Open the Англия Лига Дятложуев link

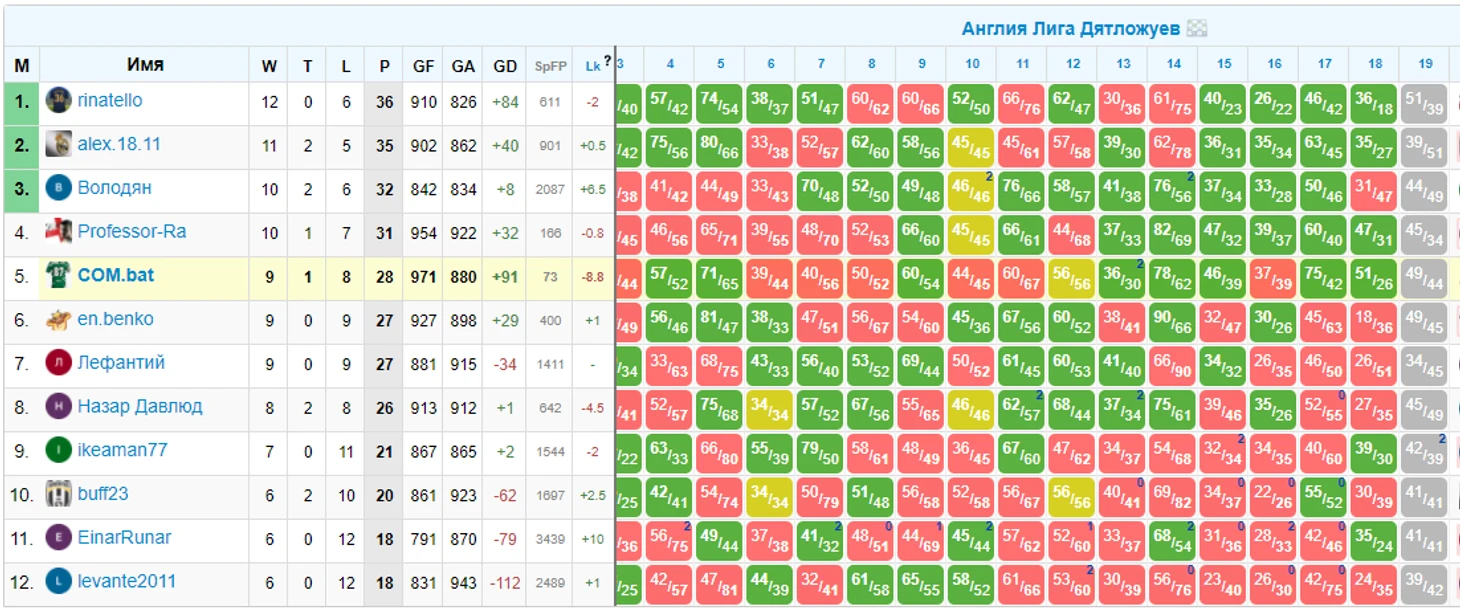click(1070, 29)
